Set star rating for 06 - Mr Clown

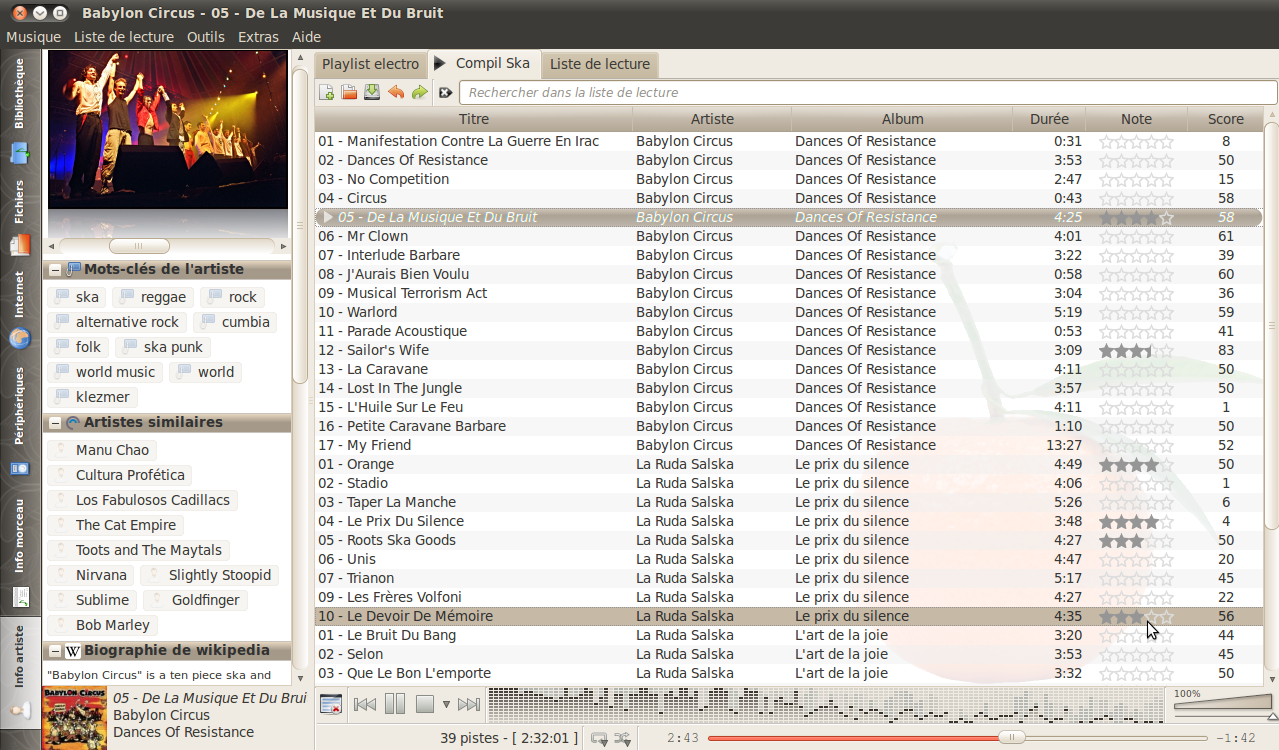pos(1136,236)
